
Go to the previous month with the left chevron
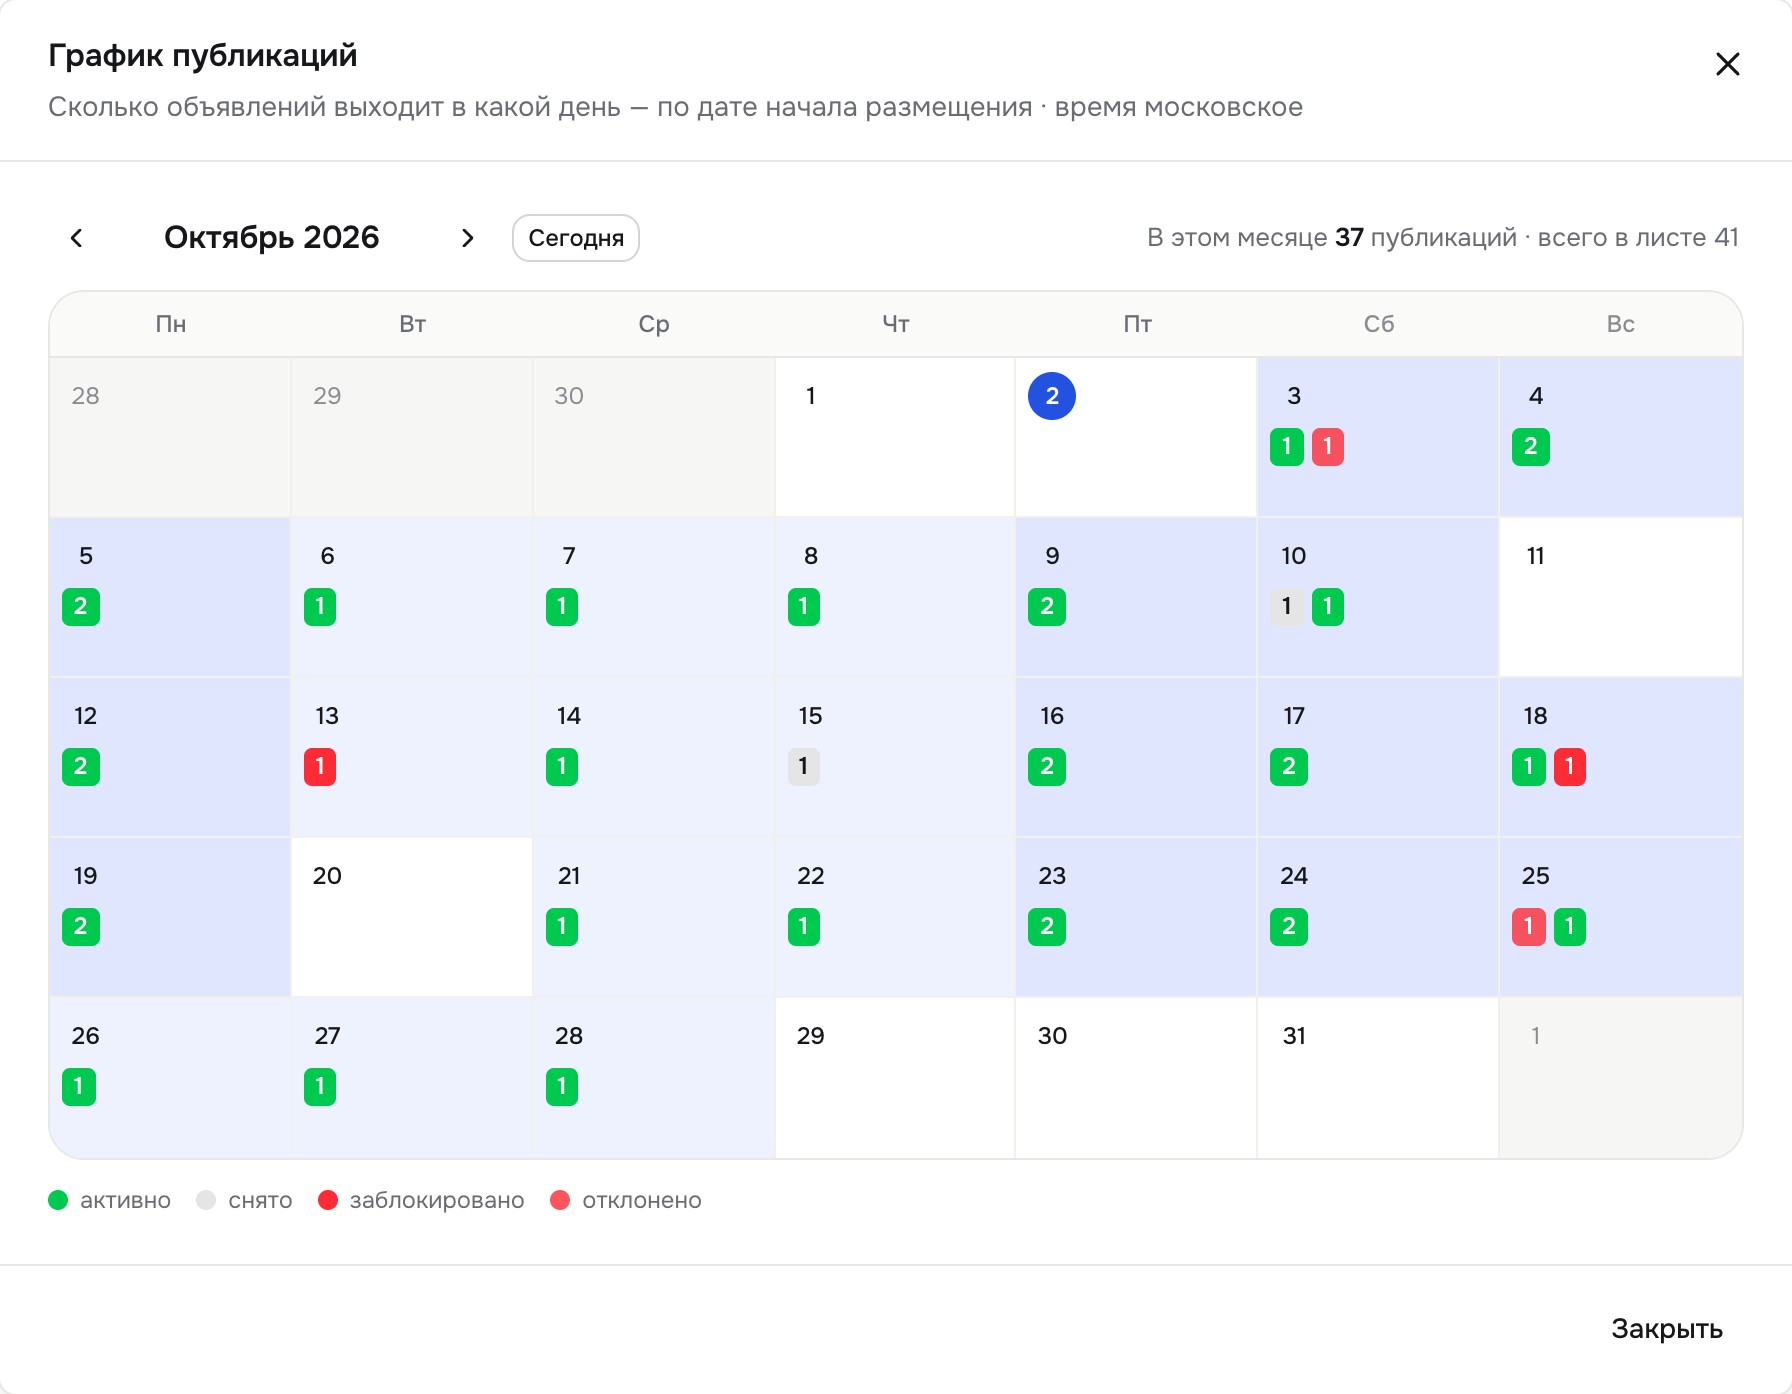(76, 238)
